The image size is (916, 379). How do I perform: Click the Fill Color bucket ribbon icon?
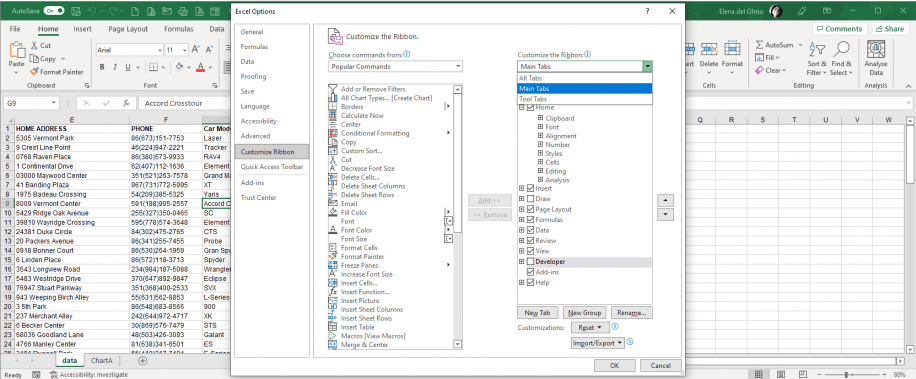click(x=179, y=67)
